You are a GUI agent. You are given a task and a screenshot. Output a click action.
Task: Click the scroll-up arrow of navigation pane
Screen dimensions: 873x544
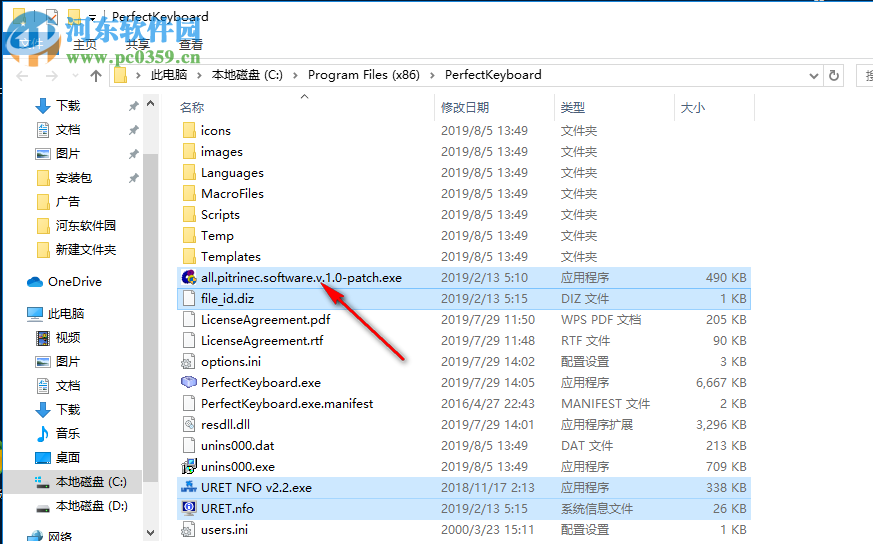[150, 104]
